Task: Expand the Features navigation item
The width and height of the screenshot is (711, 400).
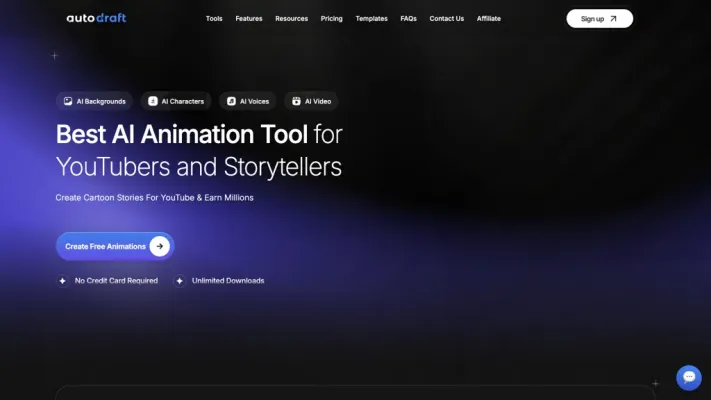Action: click(249, 19)
